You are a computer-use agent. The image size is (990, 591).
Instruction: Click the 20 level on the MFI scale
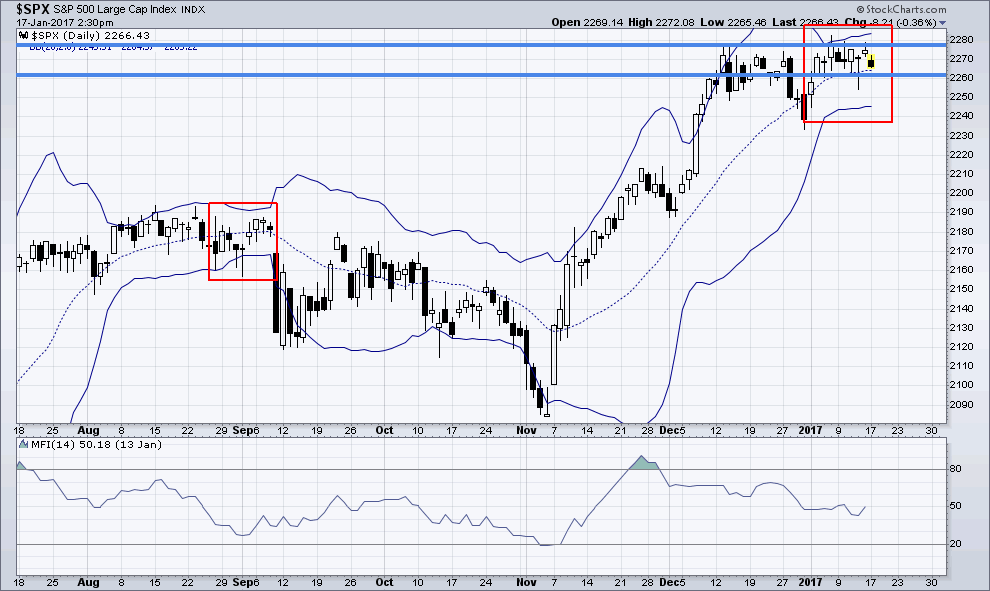point(955,543)
